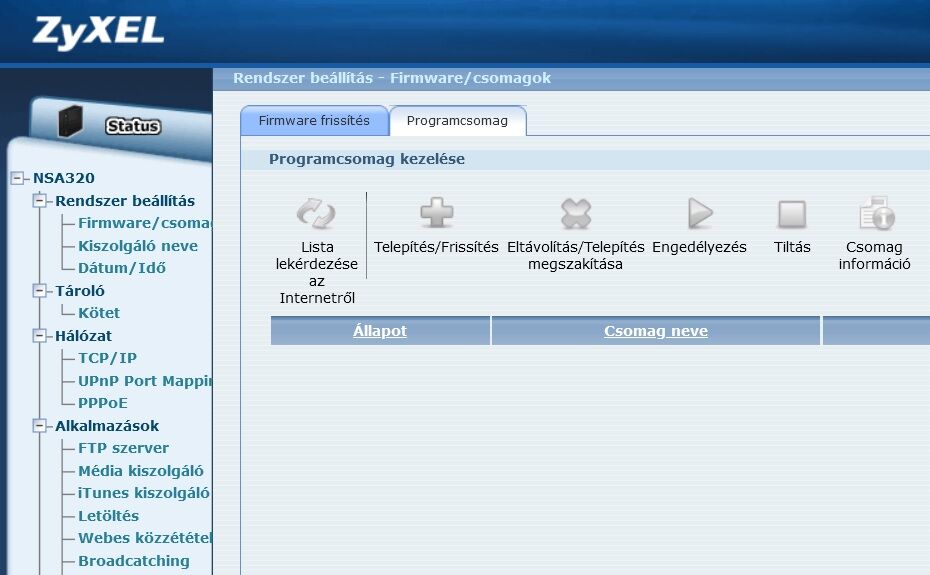Open the Letöltés page
Image resolution: width=930 pixels, height=575 pixels.
coord(108,516)
